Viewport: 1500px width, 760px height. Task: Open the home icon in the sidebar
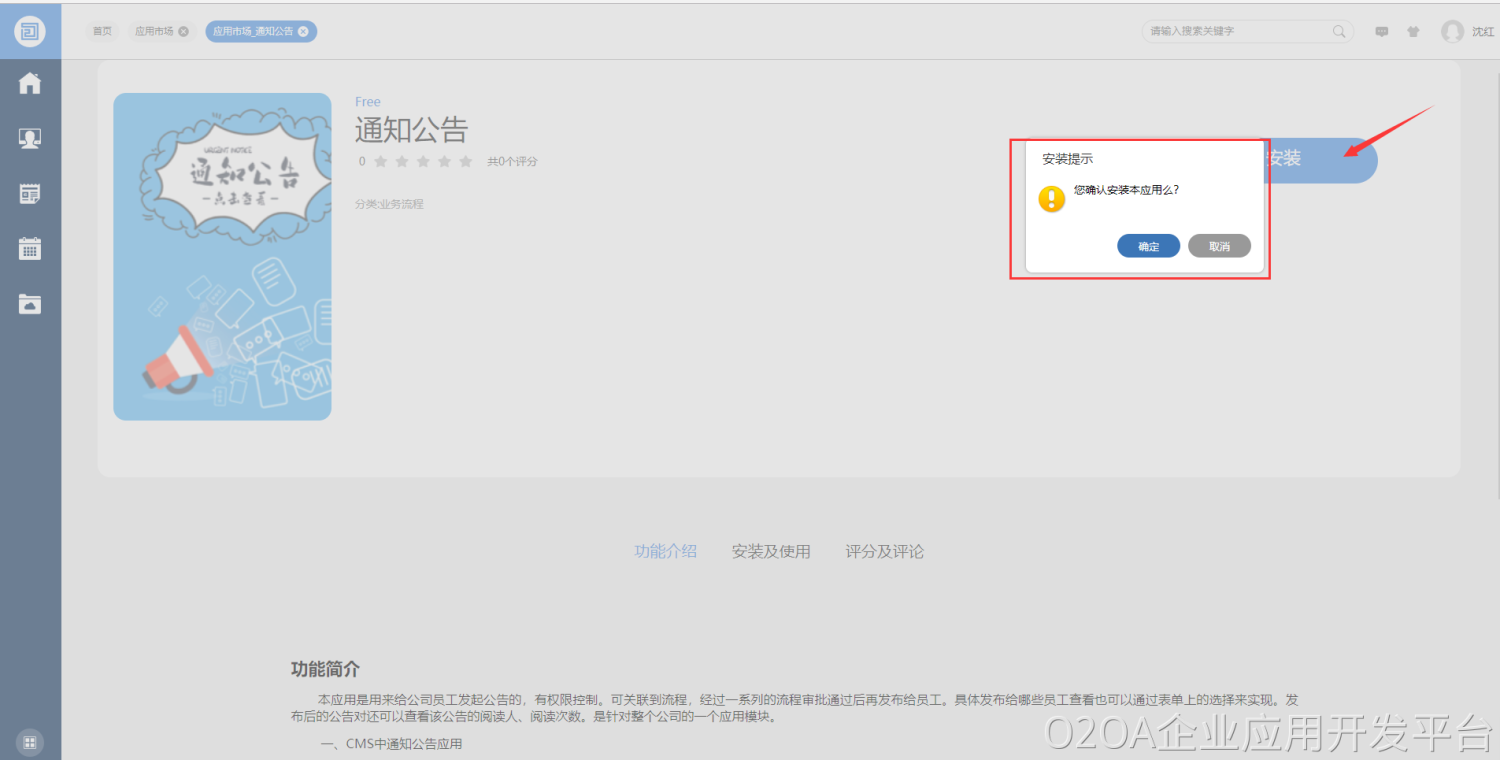(30, 83)
